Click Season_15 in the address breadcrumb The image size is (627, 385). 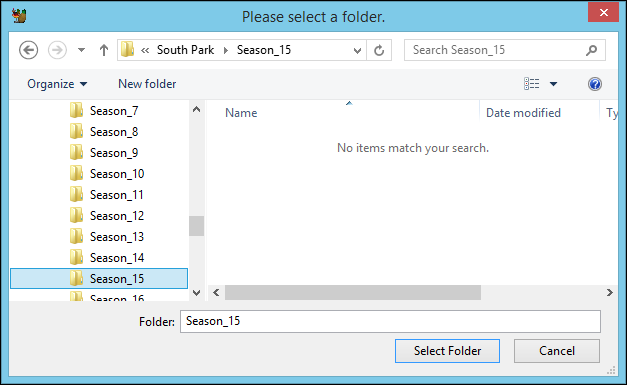(x=264, y=50)
